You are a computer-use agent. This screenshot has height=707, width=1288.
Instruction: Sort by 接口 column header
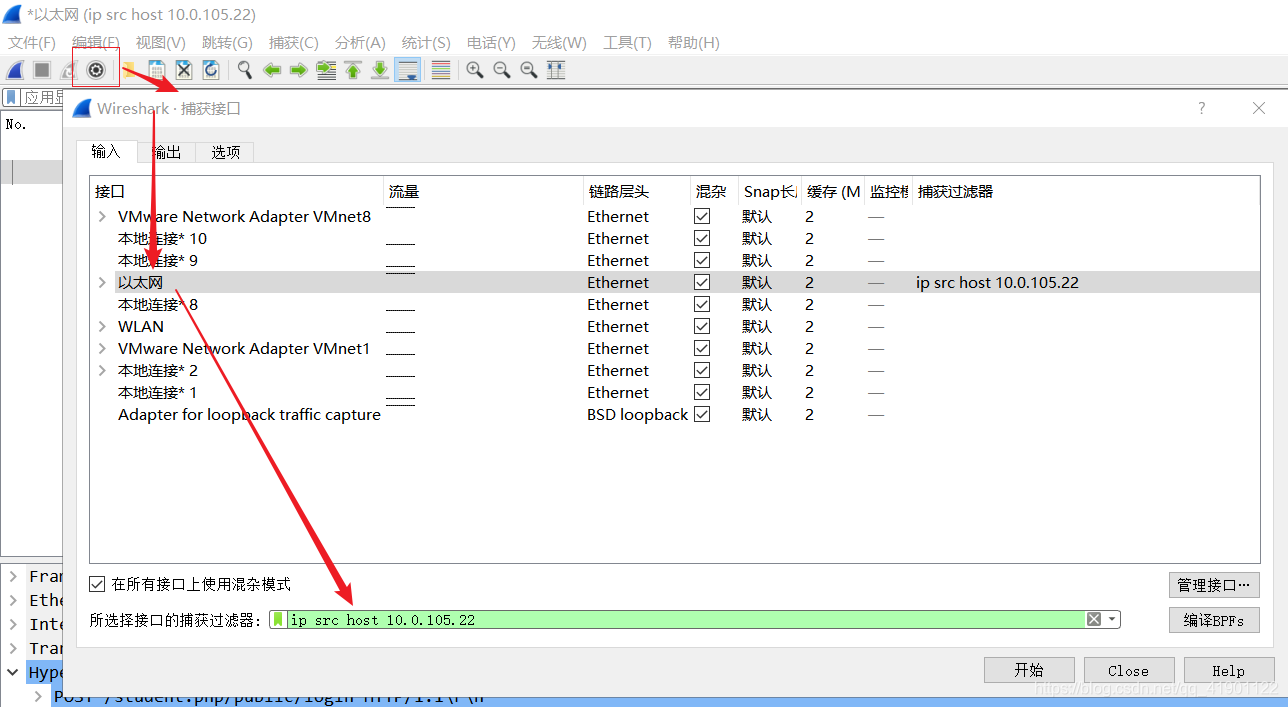point(237,192)
